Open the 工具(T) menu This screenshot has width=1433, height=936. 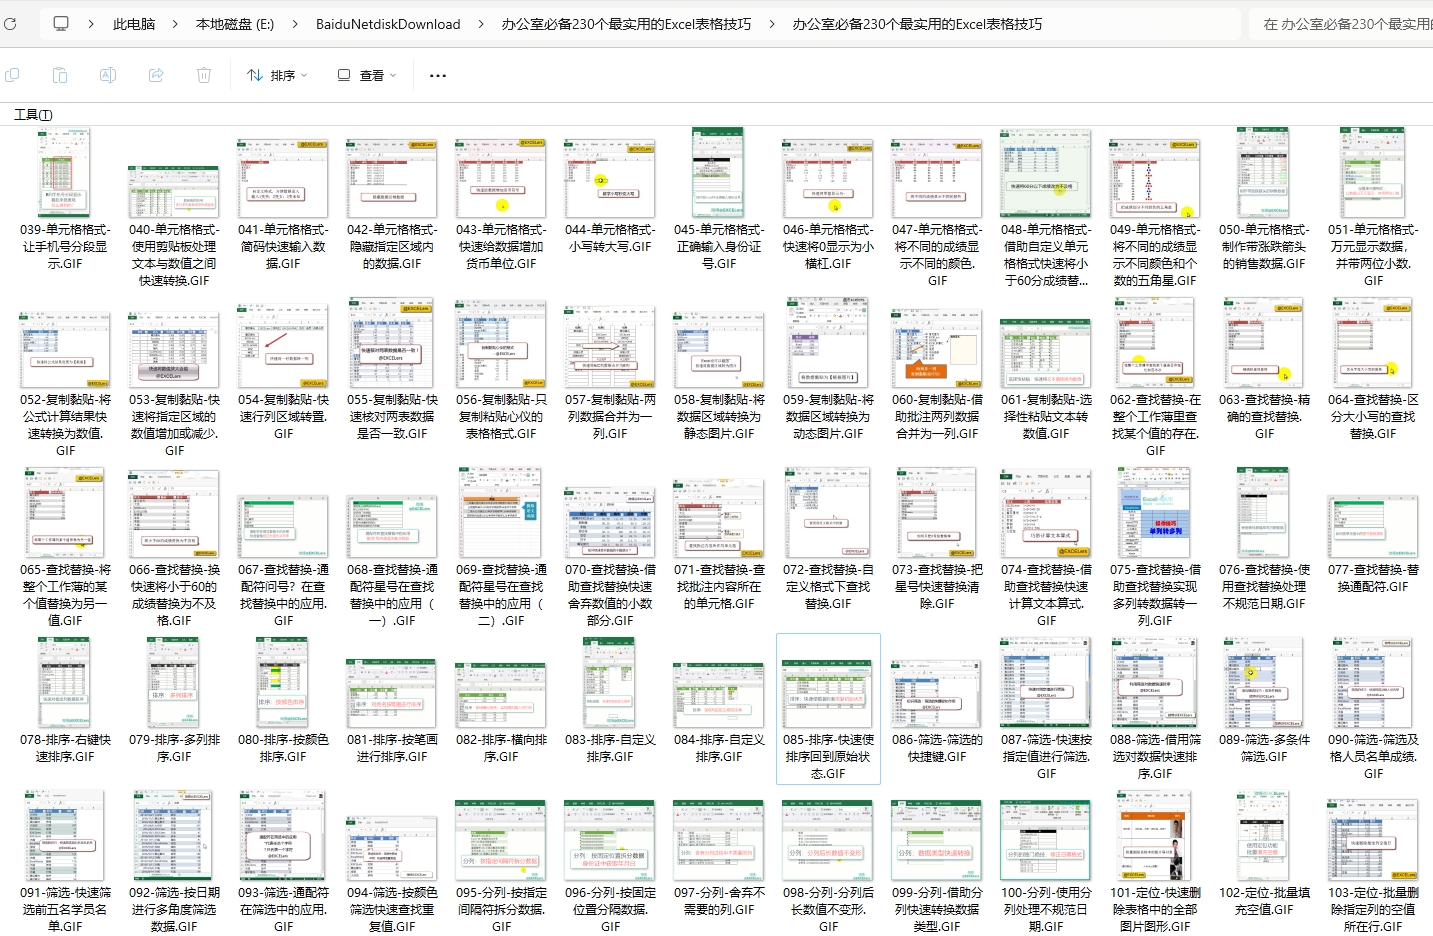pos(33,115)
